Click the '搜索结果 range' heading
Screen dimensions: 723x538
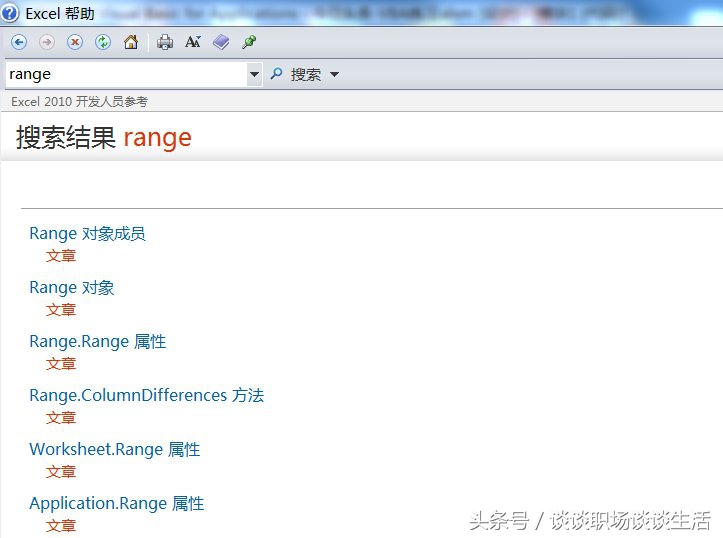(x=104, y=138)
